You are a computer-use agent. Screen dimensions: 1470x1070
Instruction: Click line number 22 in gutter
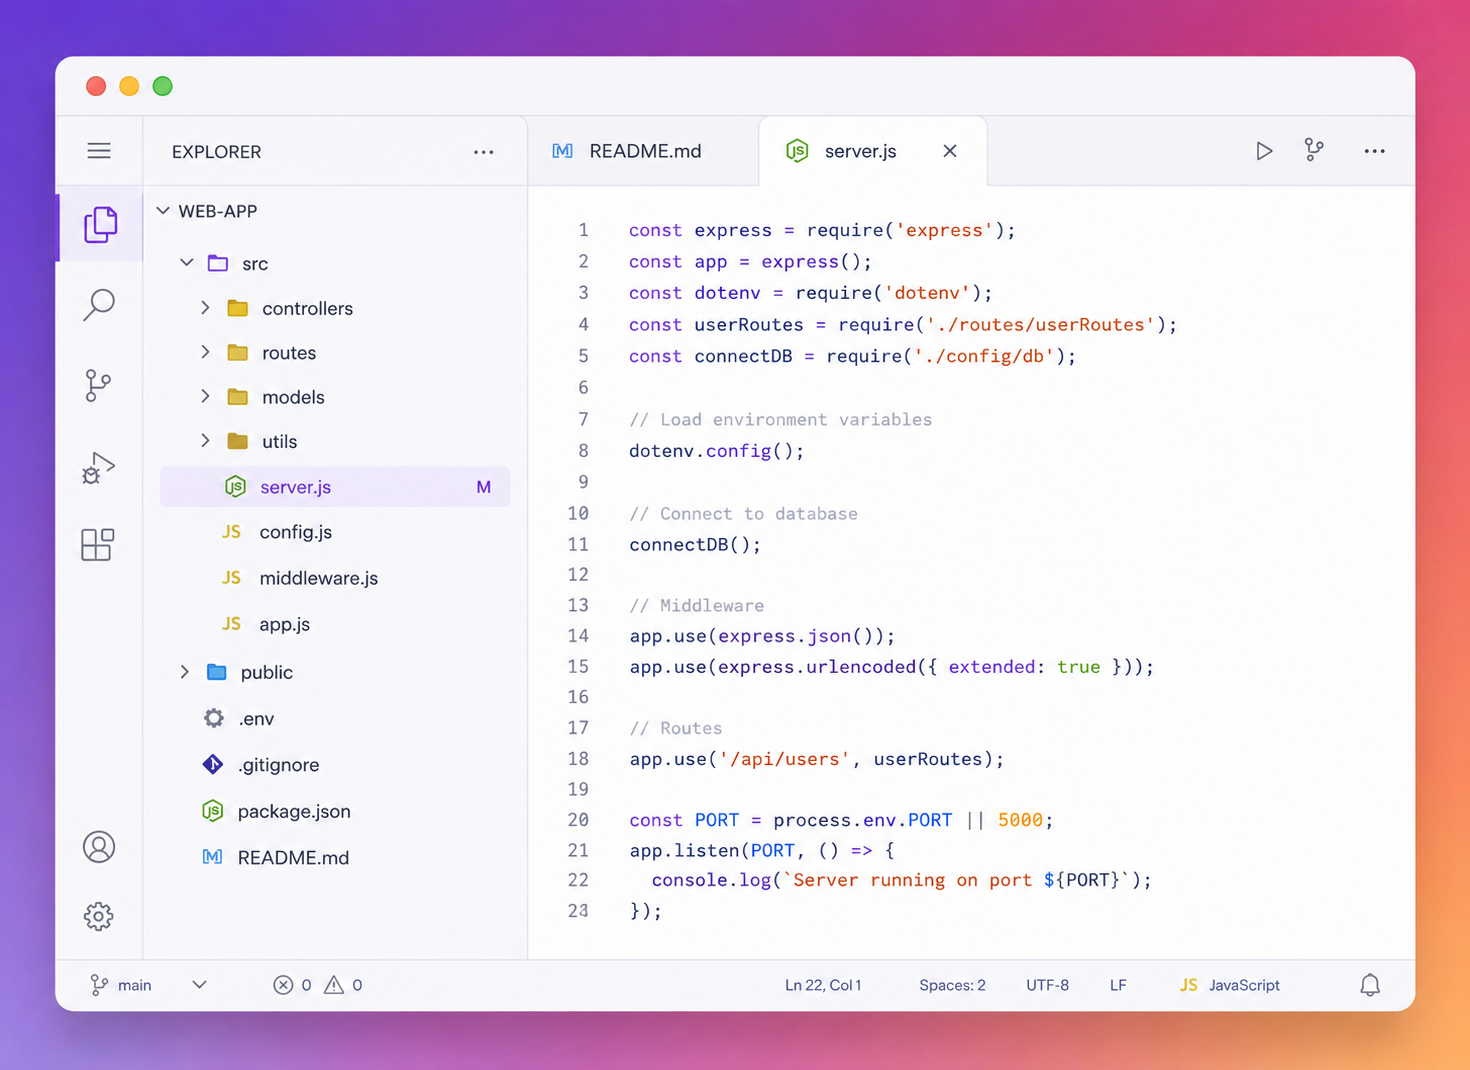(x=578, y=880)
